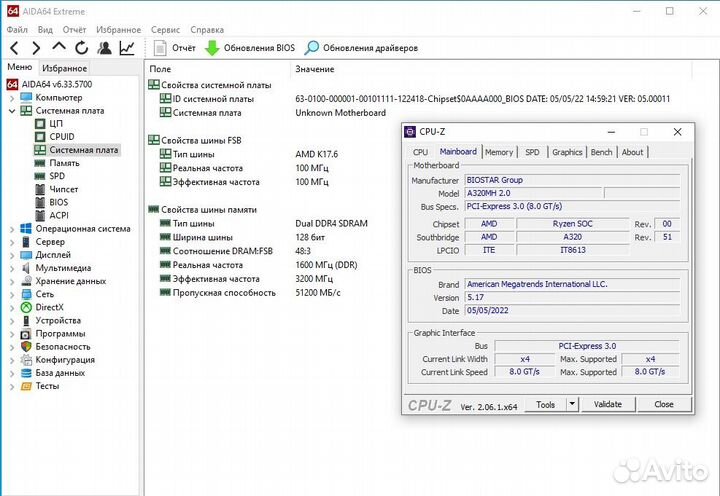Click the Устройства device icon

coord(26,321)
